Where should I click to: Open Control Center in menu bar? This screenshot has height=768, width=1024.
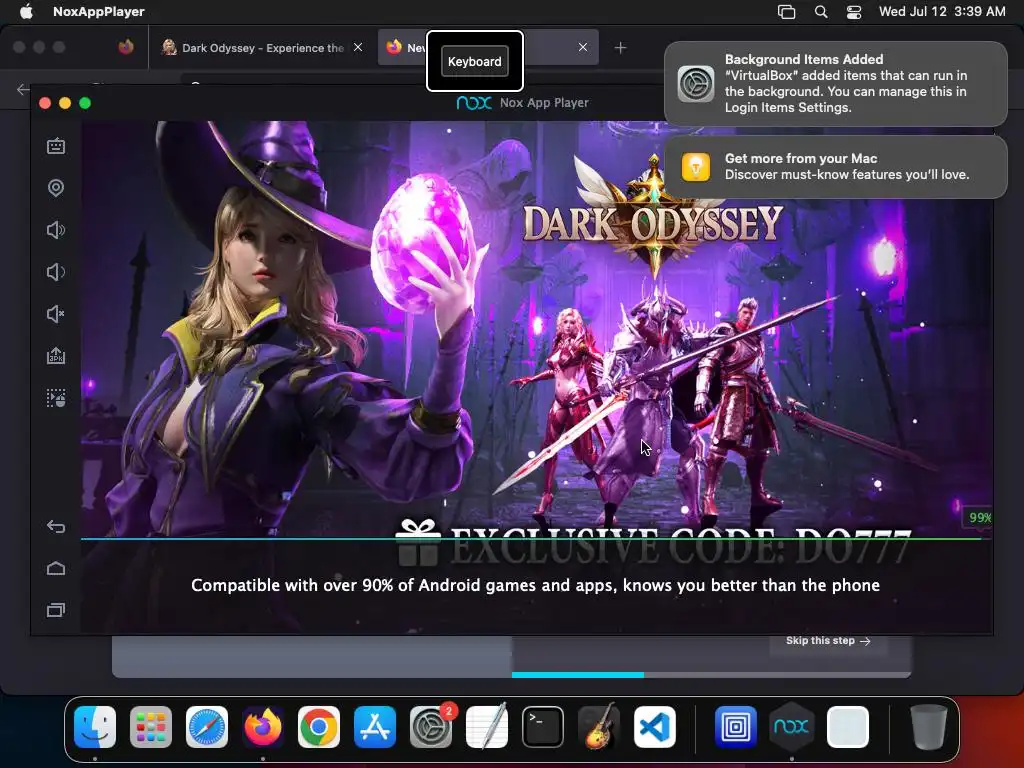[854, 11]
